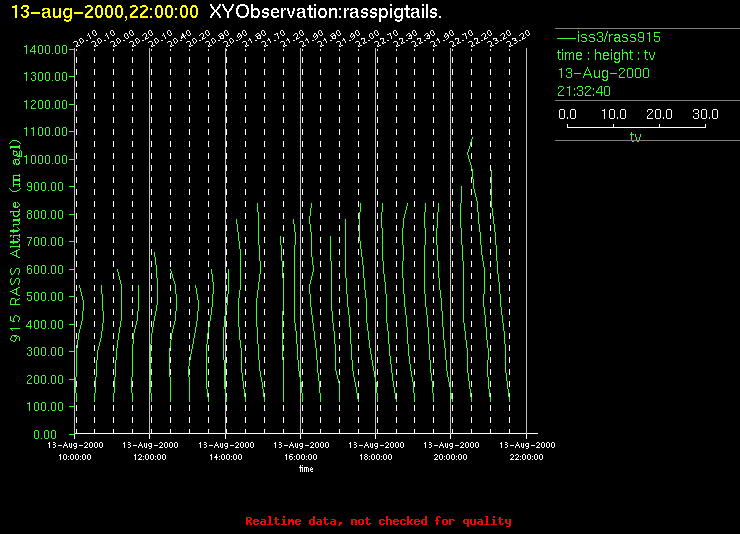Click the 16:00:00 time axis label
This screenshot has height=534, width=740.
pos(301,456)
